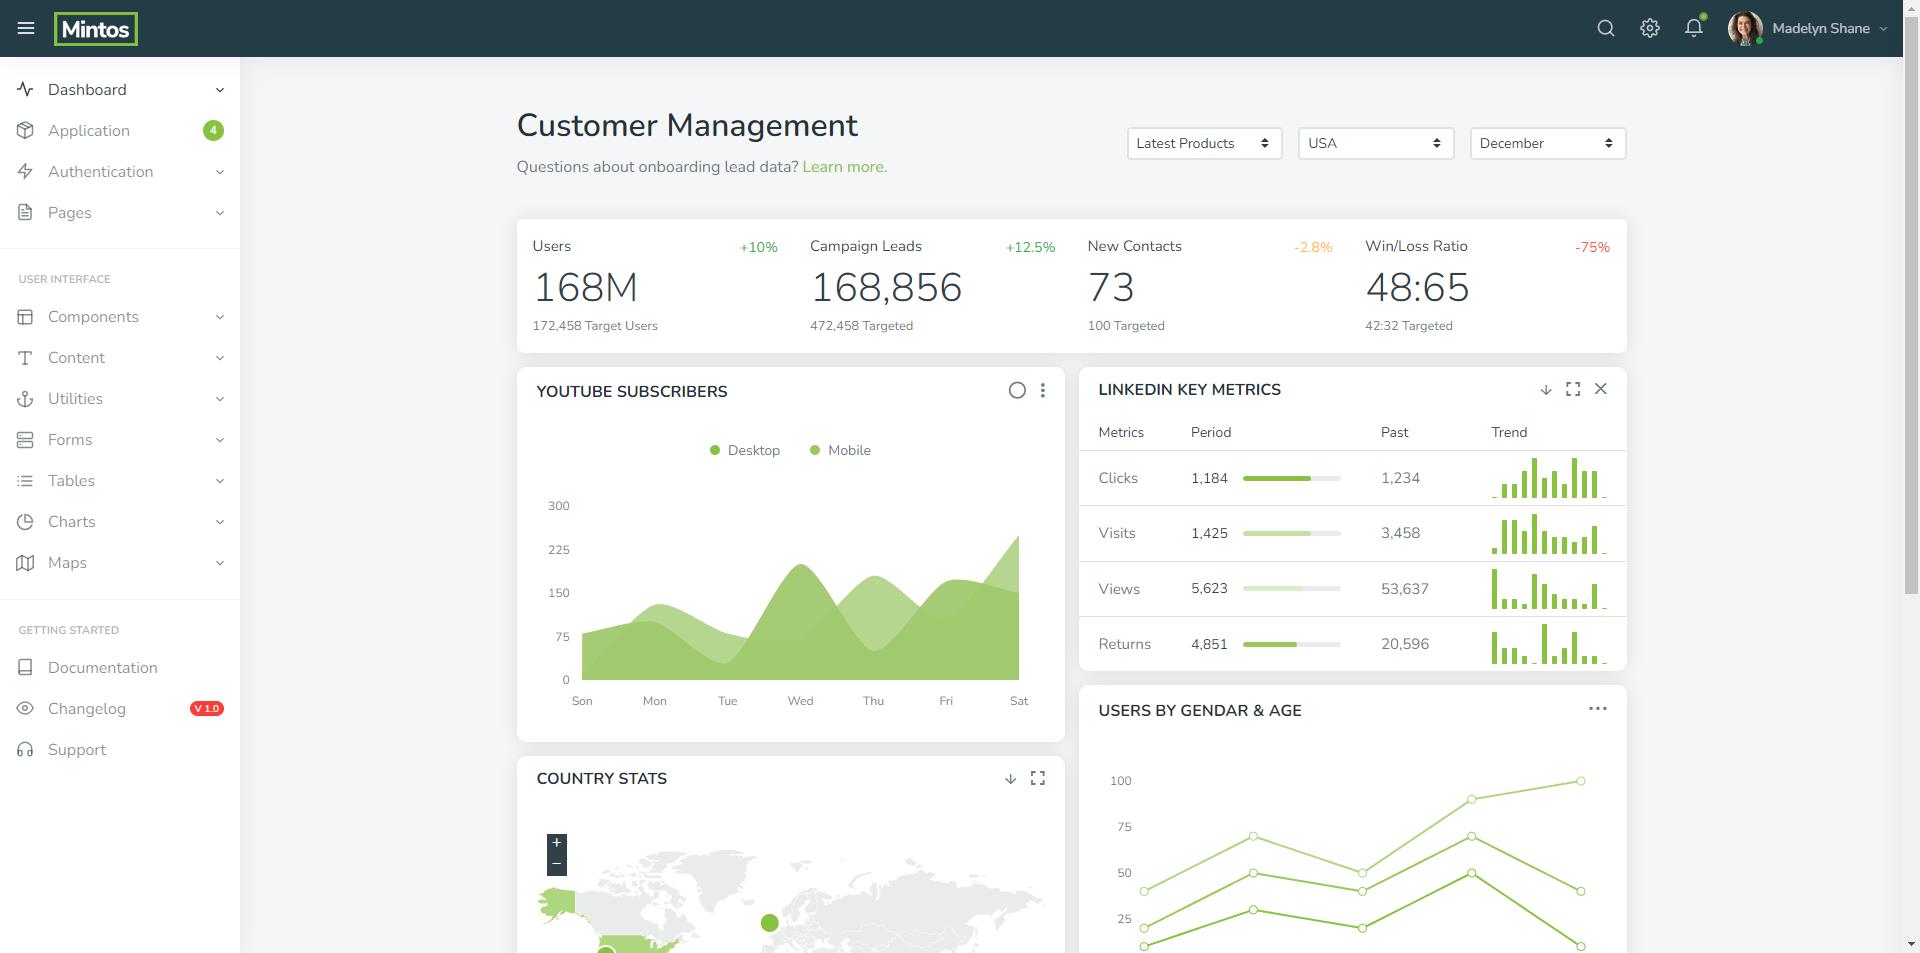The width and height of the screenshot is (1920, 953).
Task: Expand the Authentication menu chevron
Action: [220, 172]
